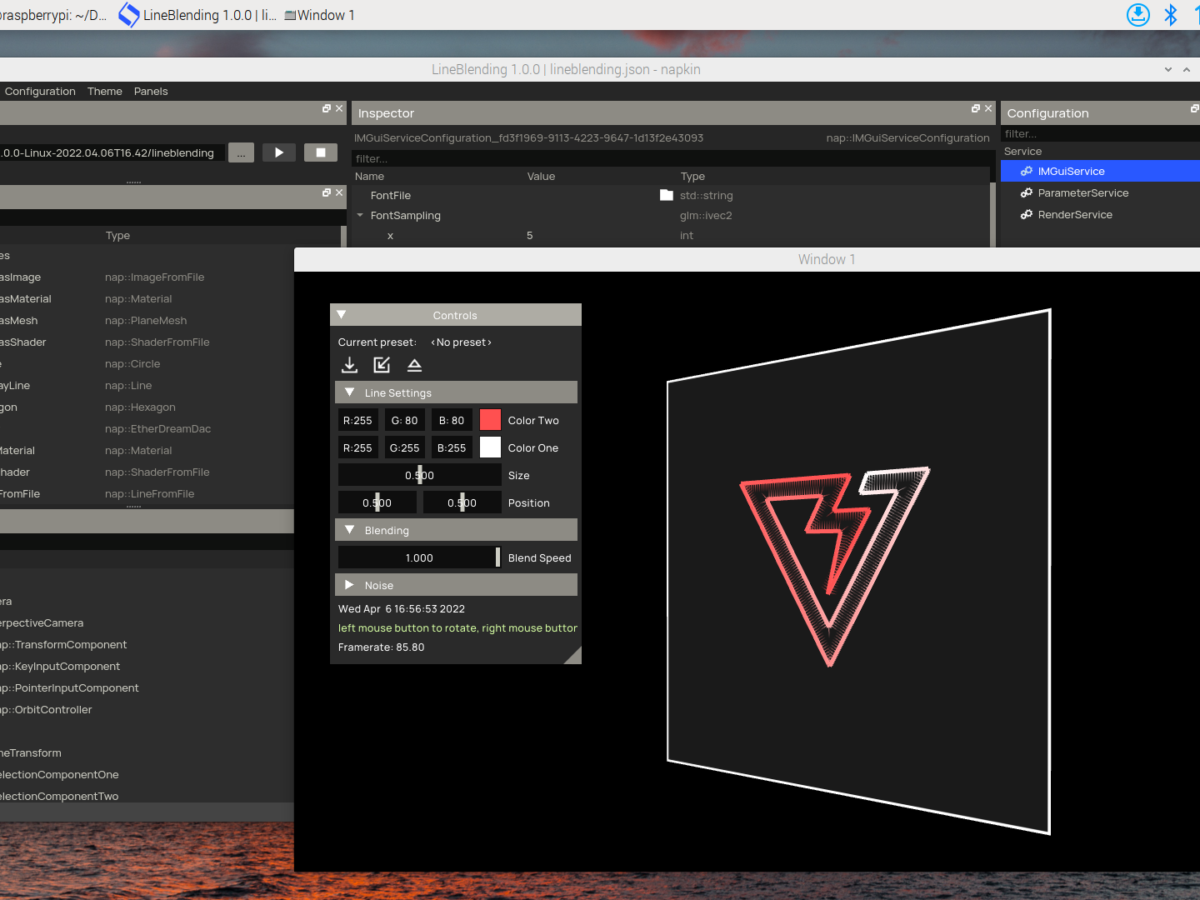Float the resources panel with the undock icon

(x=326, y=192)
